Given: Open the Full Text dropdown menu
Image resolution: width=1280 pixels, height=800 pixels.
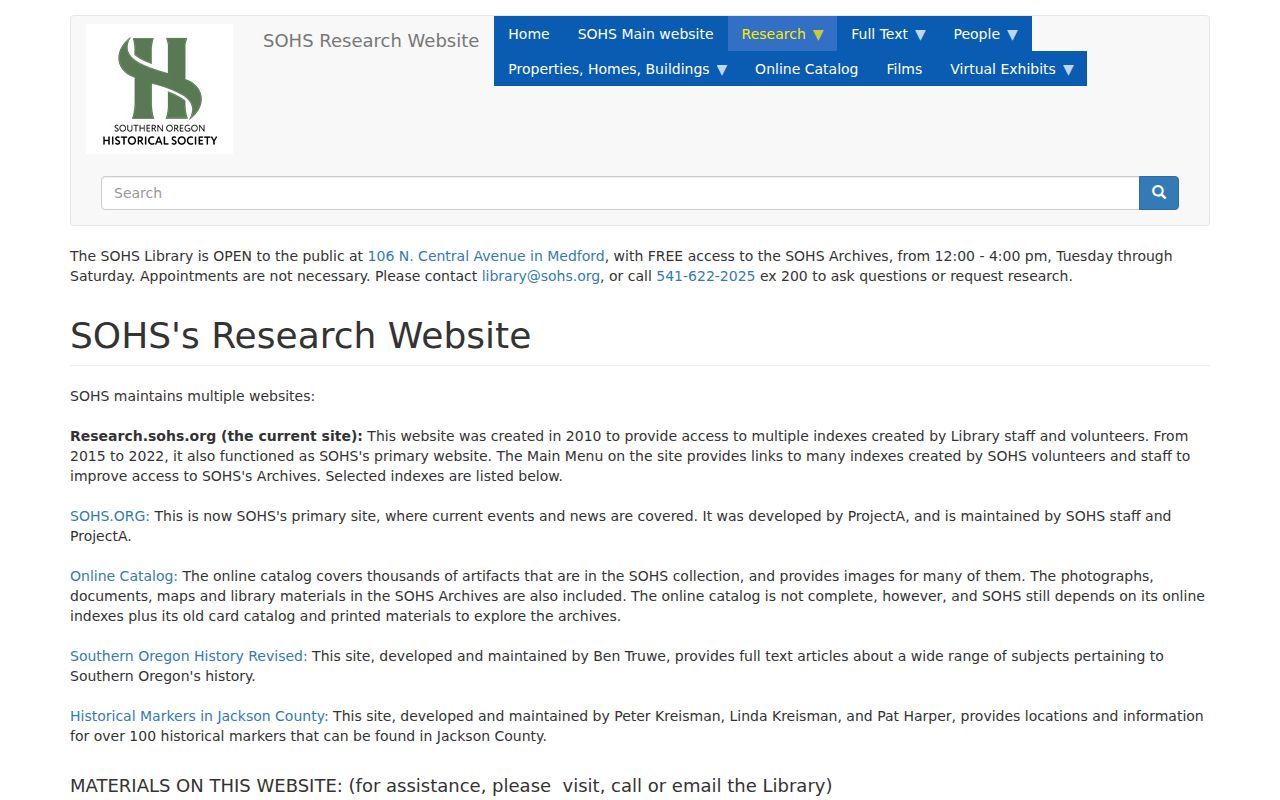Looking at the screenshot, I should 888,34.
